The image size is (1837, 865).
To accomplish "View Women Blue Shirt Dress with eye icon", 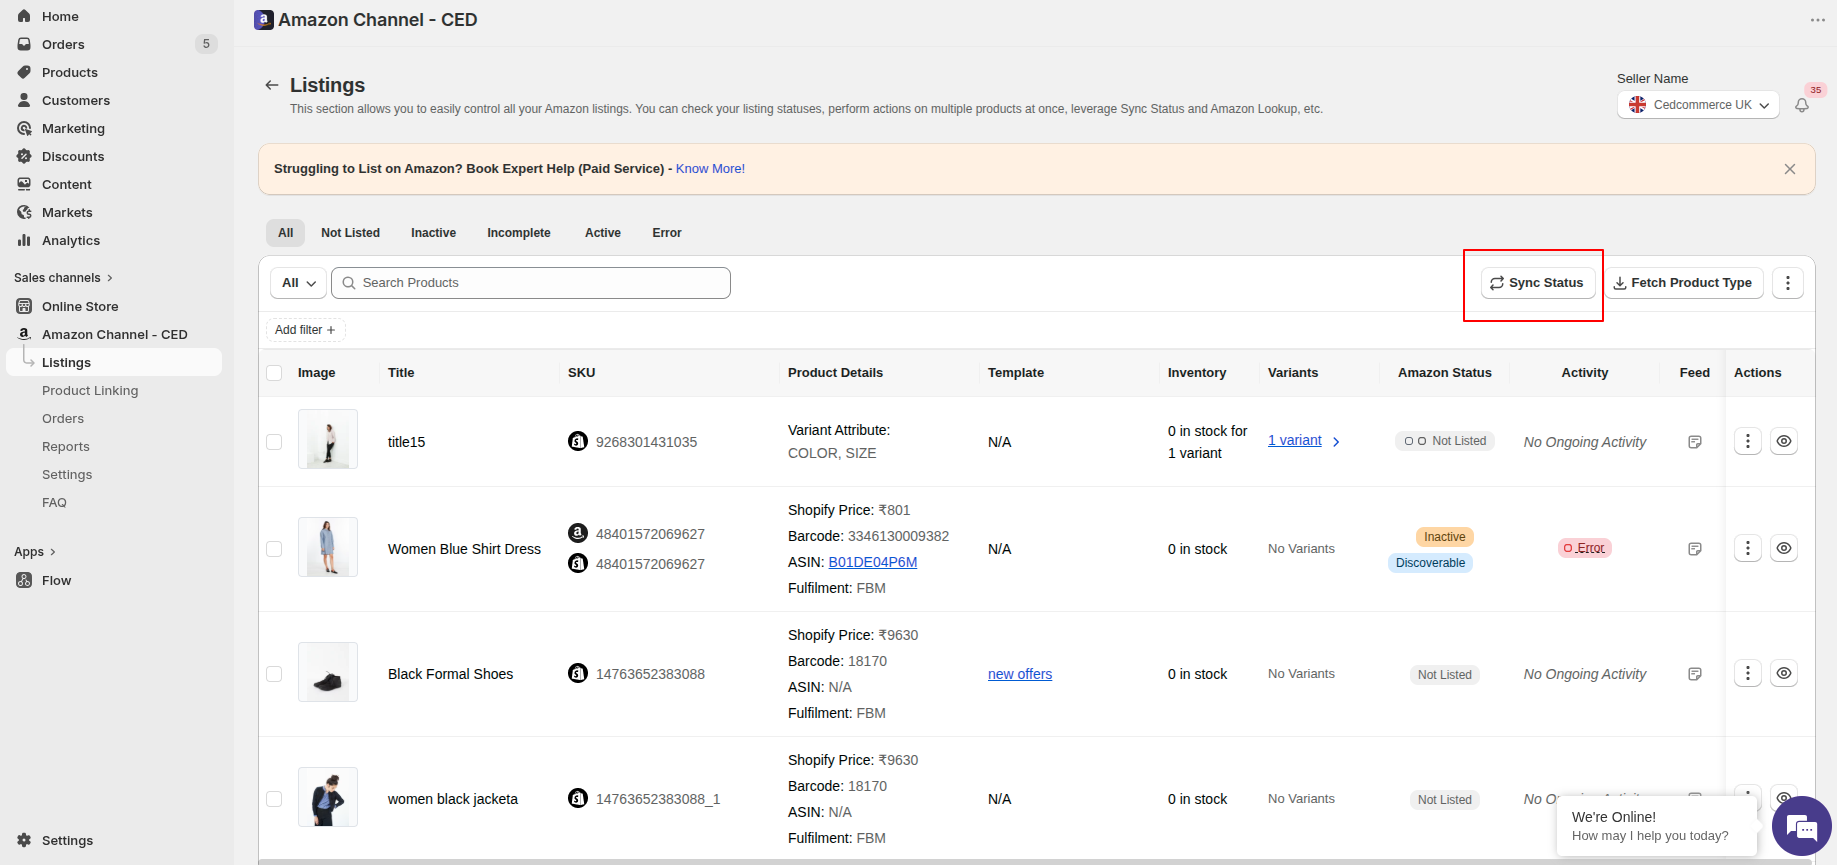I will pyautogui.click(x=1784, y=548).
